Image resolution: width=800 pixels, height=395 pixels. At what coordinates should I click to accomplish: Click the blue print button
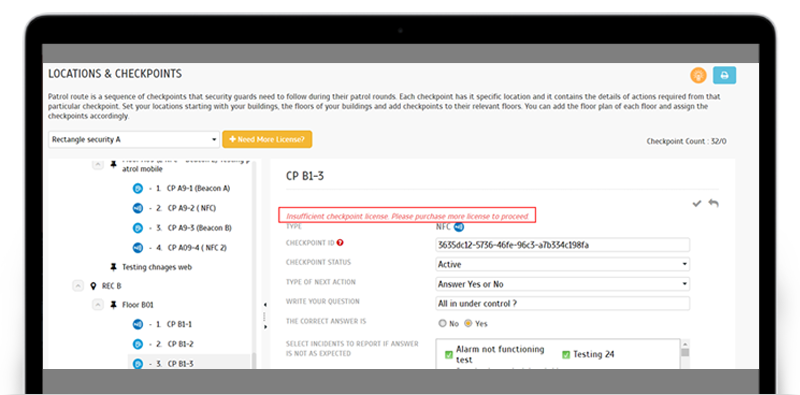pos(724,75)
